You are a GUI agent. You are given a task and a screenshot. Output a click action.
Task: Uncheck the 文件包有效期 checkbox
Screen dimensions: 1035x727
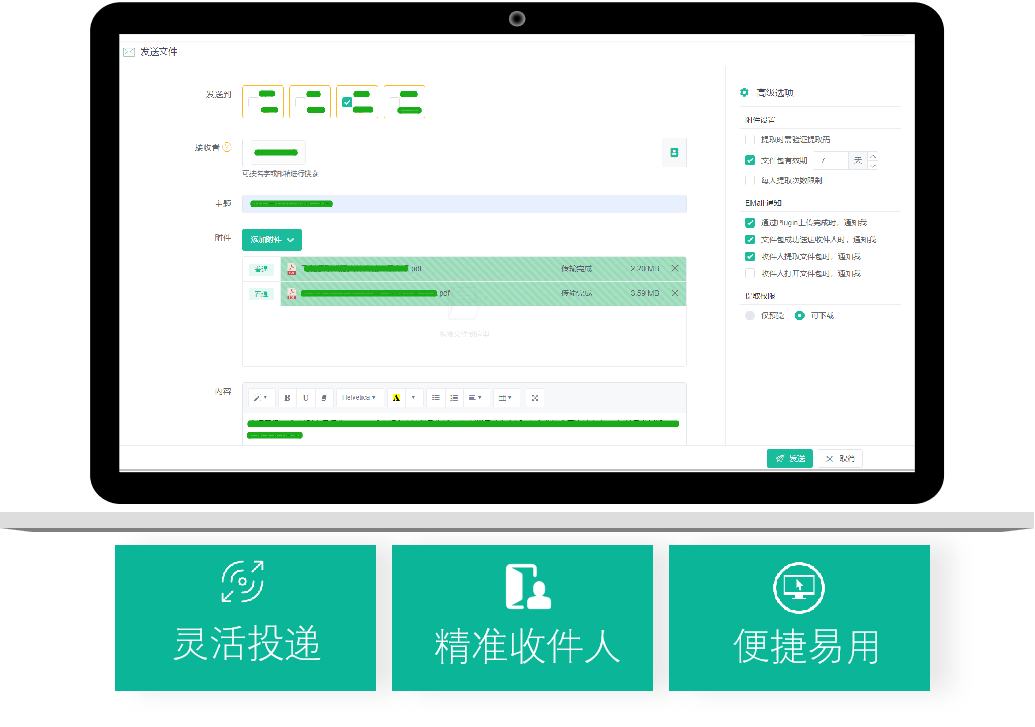(749, 159)
